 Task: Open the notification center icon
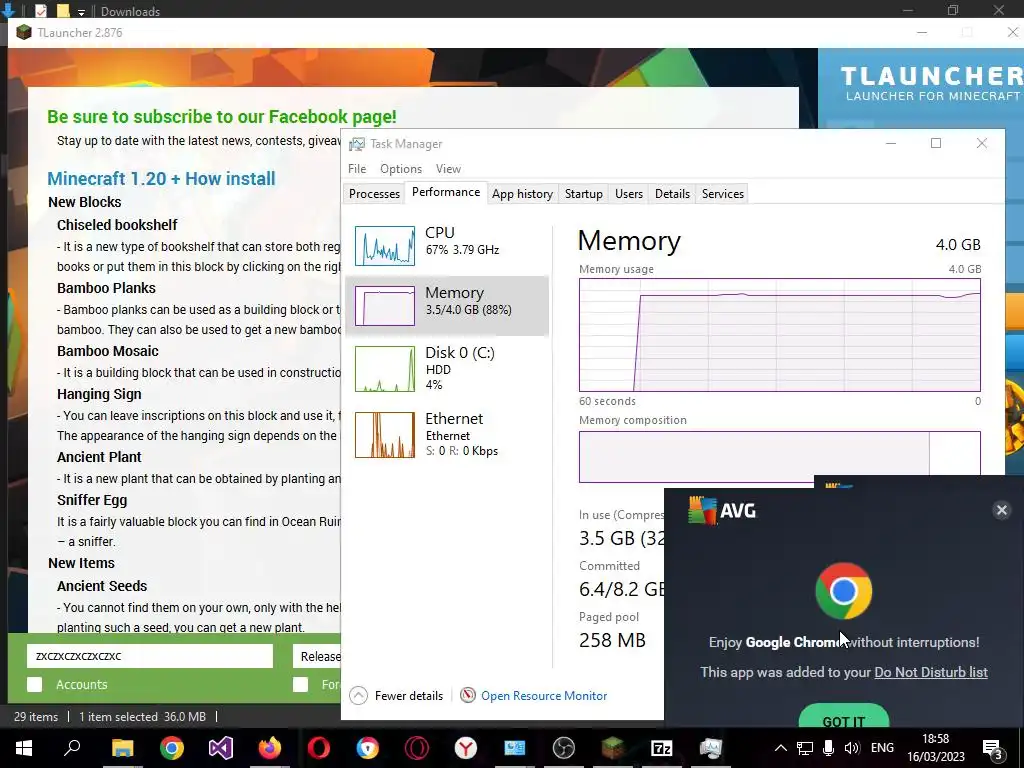993,748
